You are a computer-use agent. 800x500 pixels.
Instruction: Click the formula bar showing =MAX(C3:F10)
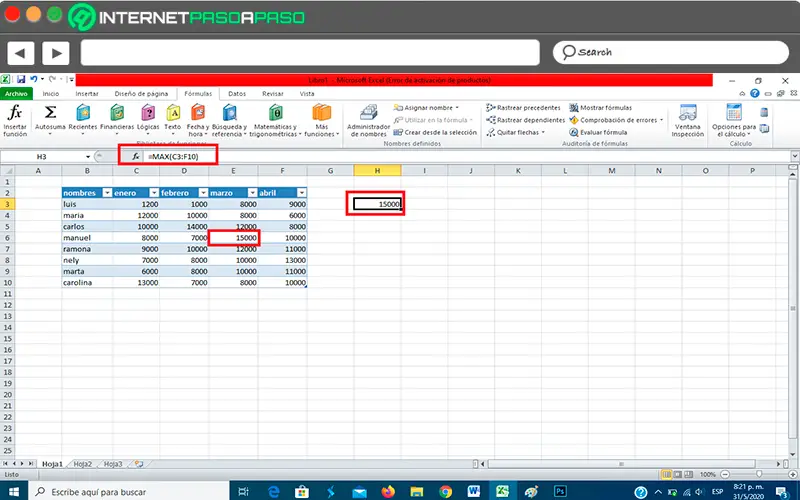pyautogui.click(x=467, y=157)
